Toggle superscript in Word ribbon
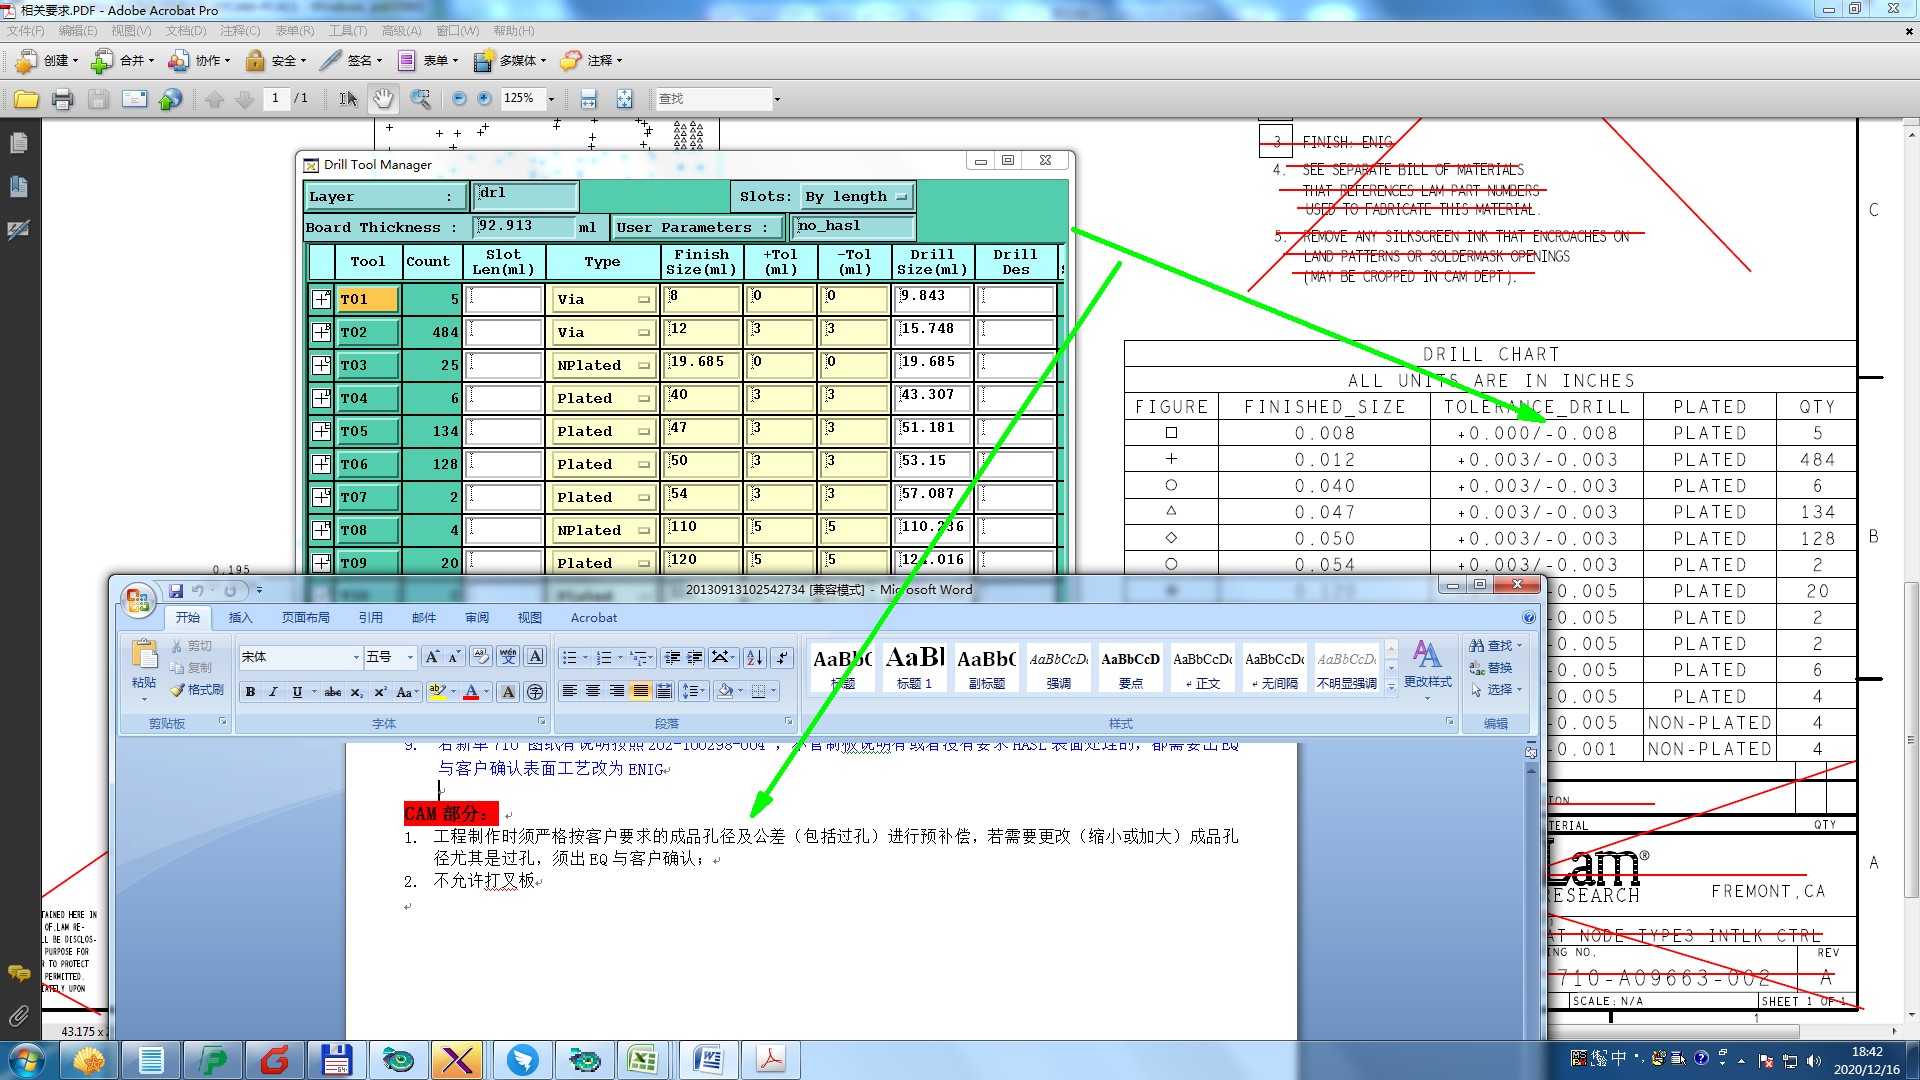Screen dimensions: 1920x1080 tap(380, 691)
